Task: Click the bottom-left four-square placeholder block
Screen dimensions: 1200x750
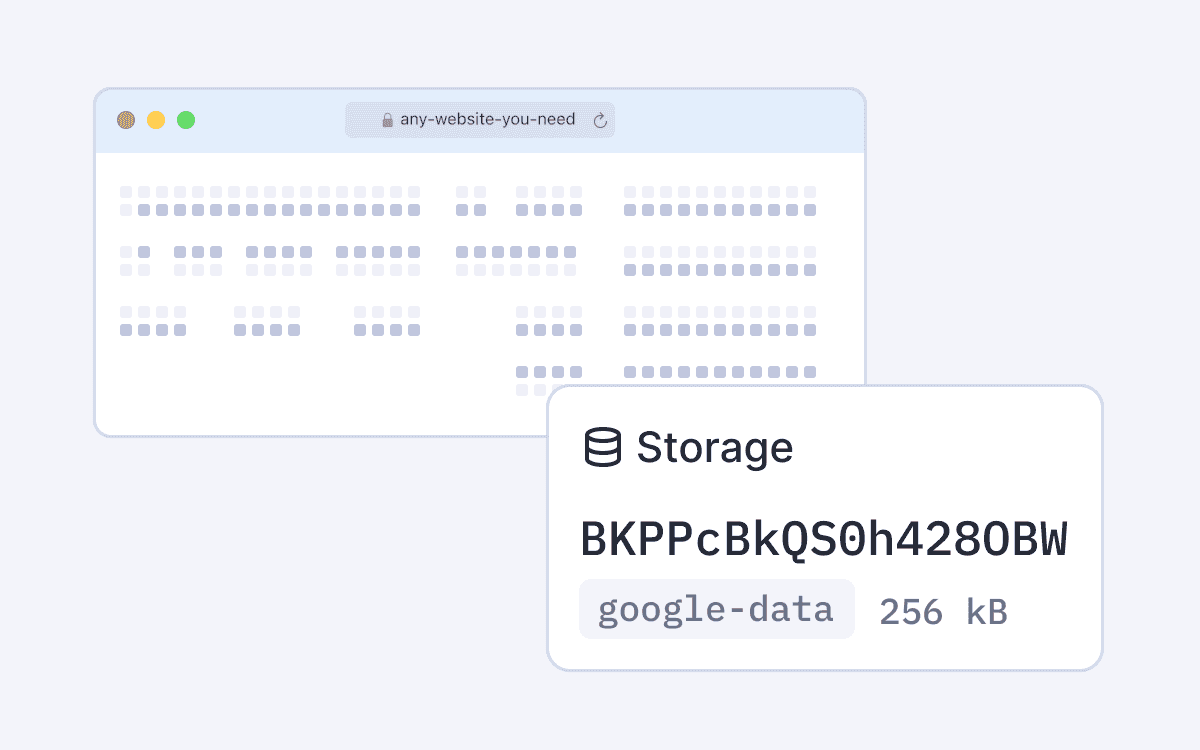Action: pyautogui.click(x=153, y=321)
